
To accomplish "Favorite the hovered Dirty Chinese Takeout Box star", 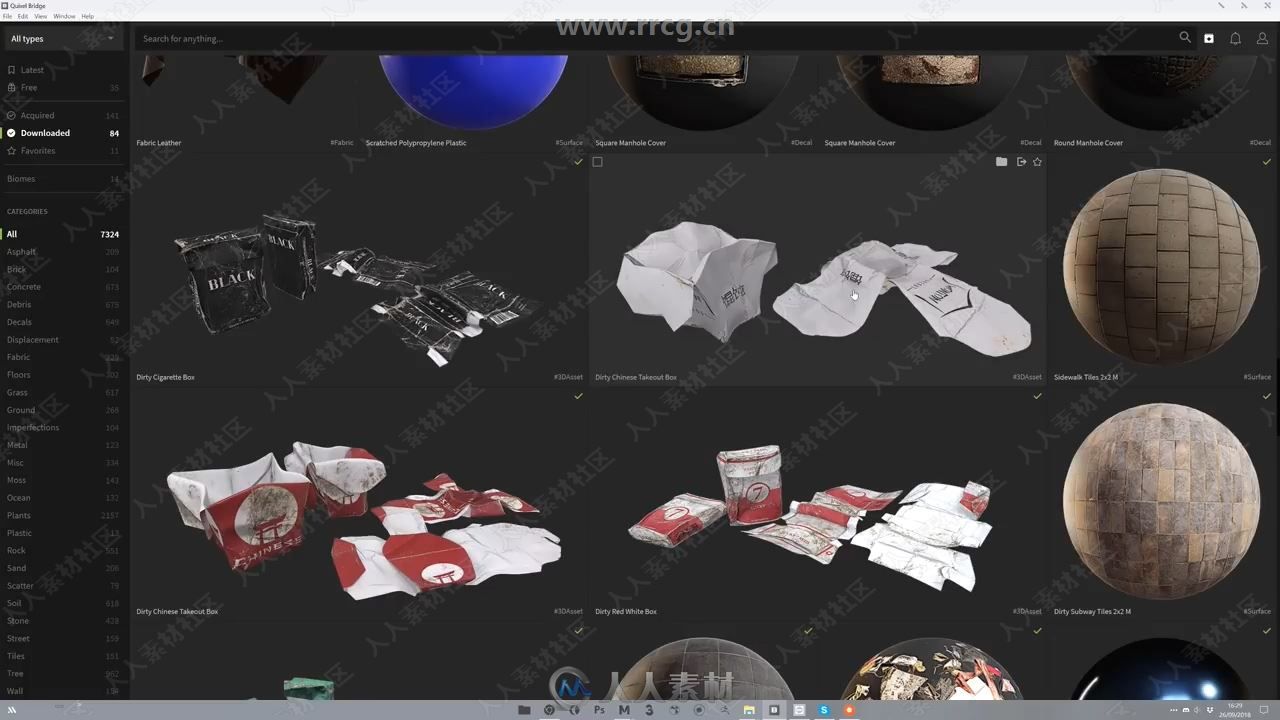I will click(1037, 162).
